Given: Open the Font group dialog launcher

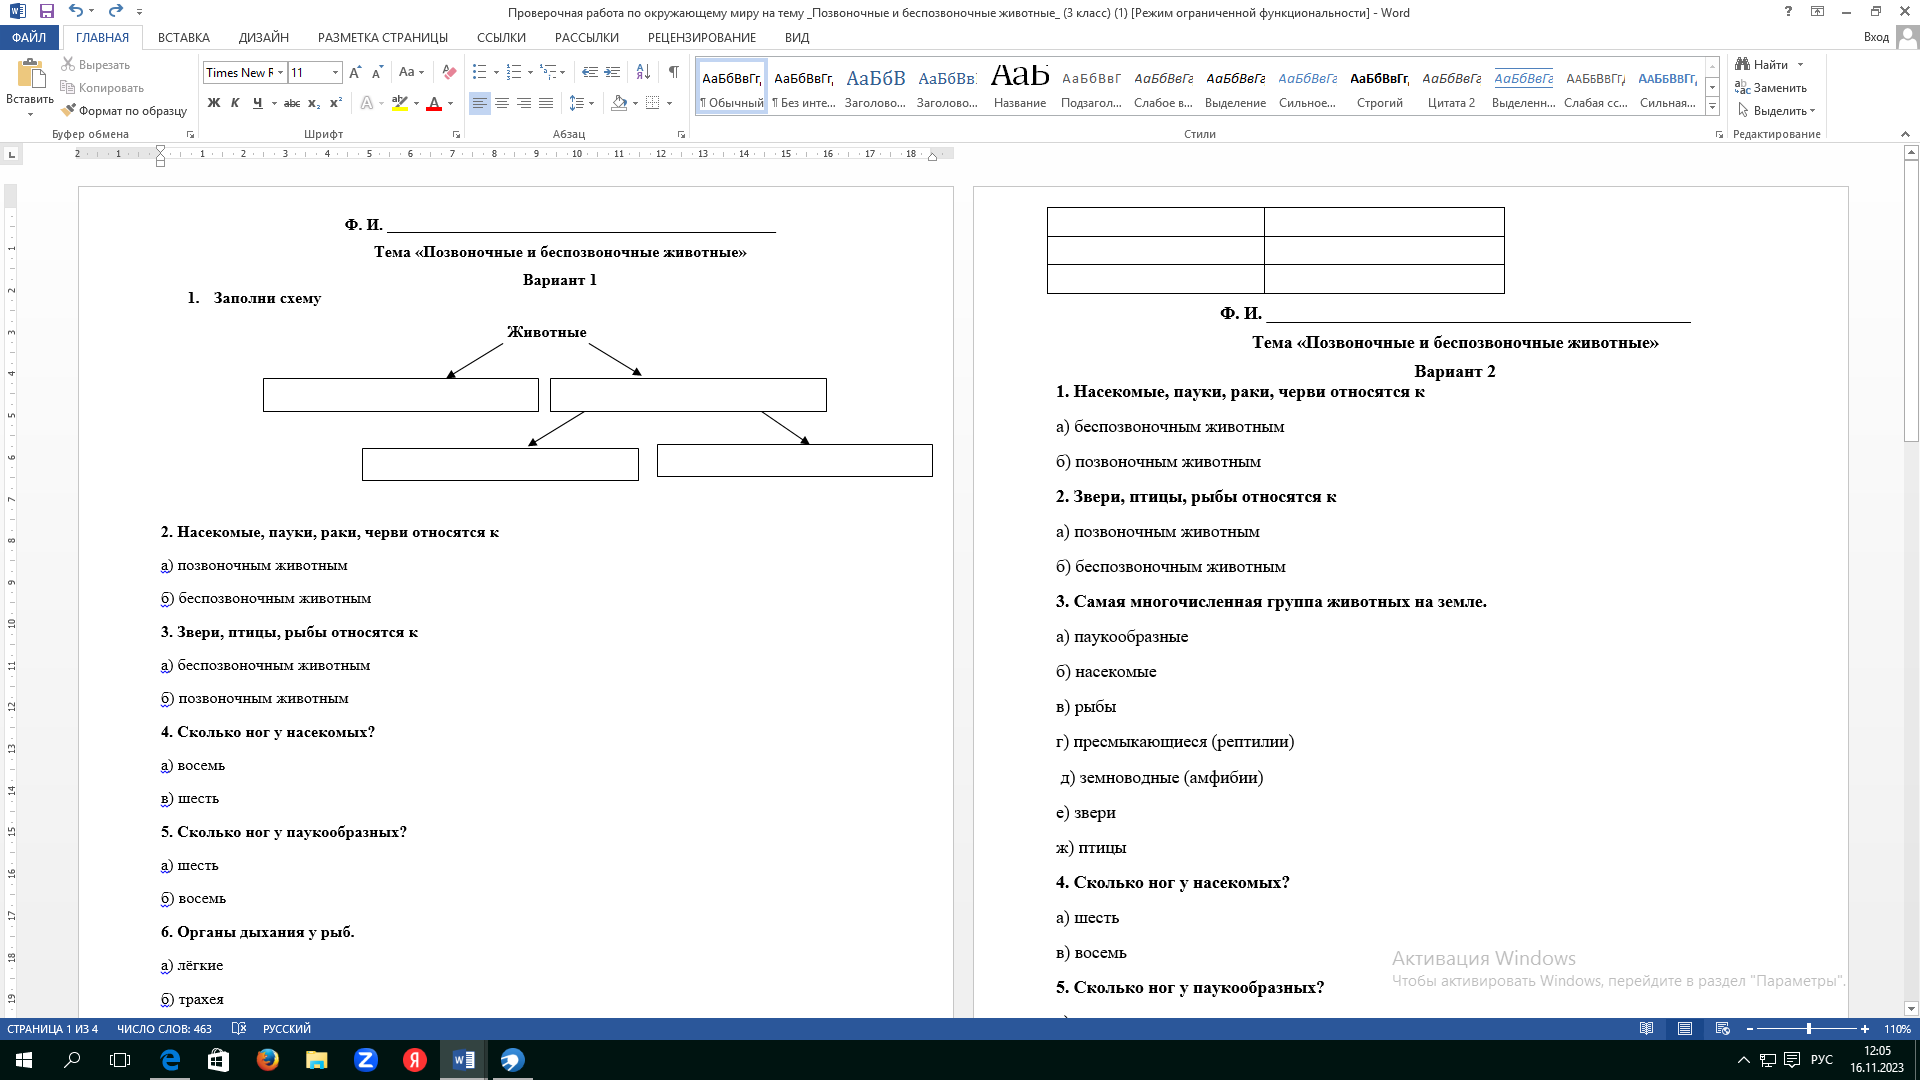Looking at the screenshot, I should (456, 134).
